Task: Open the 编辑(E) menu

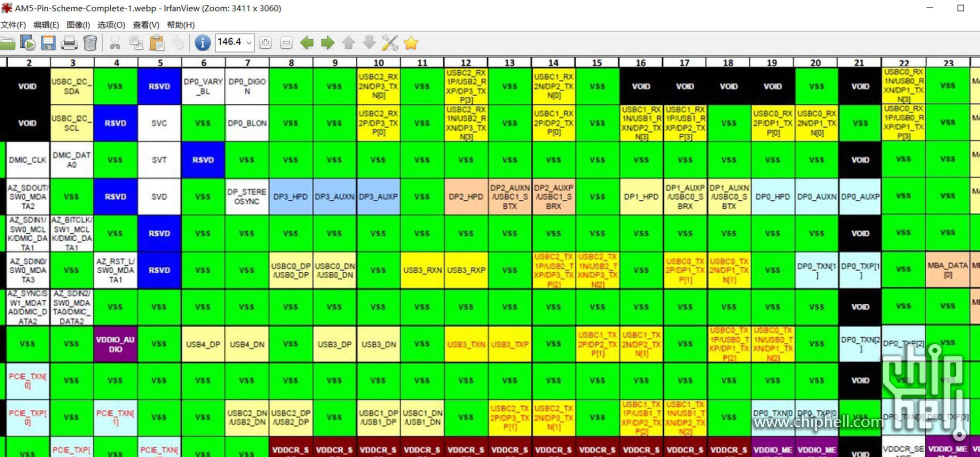Action: click(46, 25)
